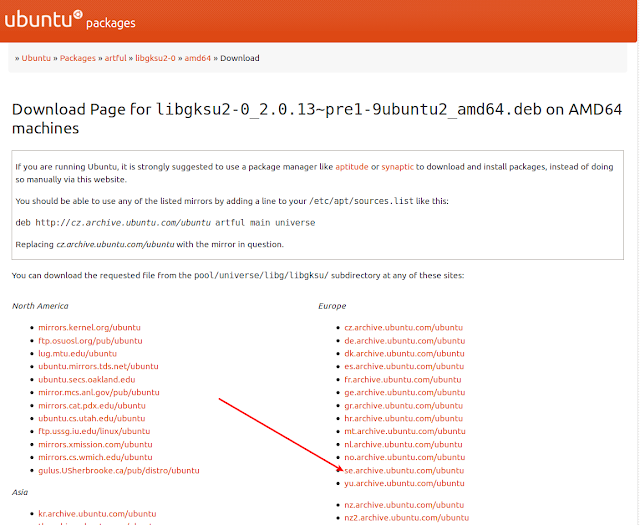
Task: Click the 'Download Page for libgksu2-0' heading
Action: 317,118
